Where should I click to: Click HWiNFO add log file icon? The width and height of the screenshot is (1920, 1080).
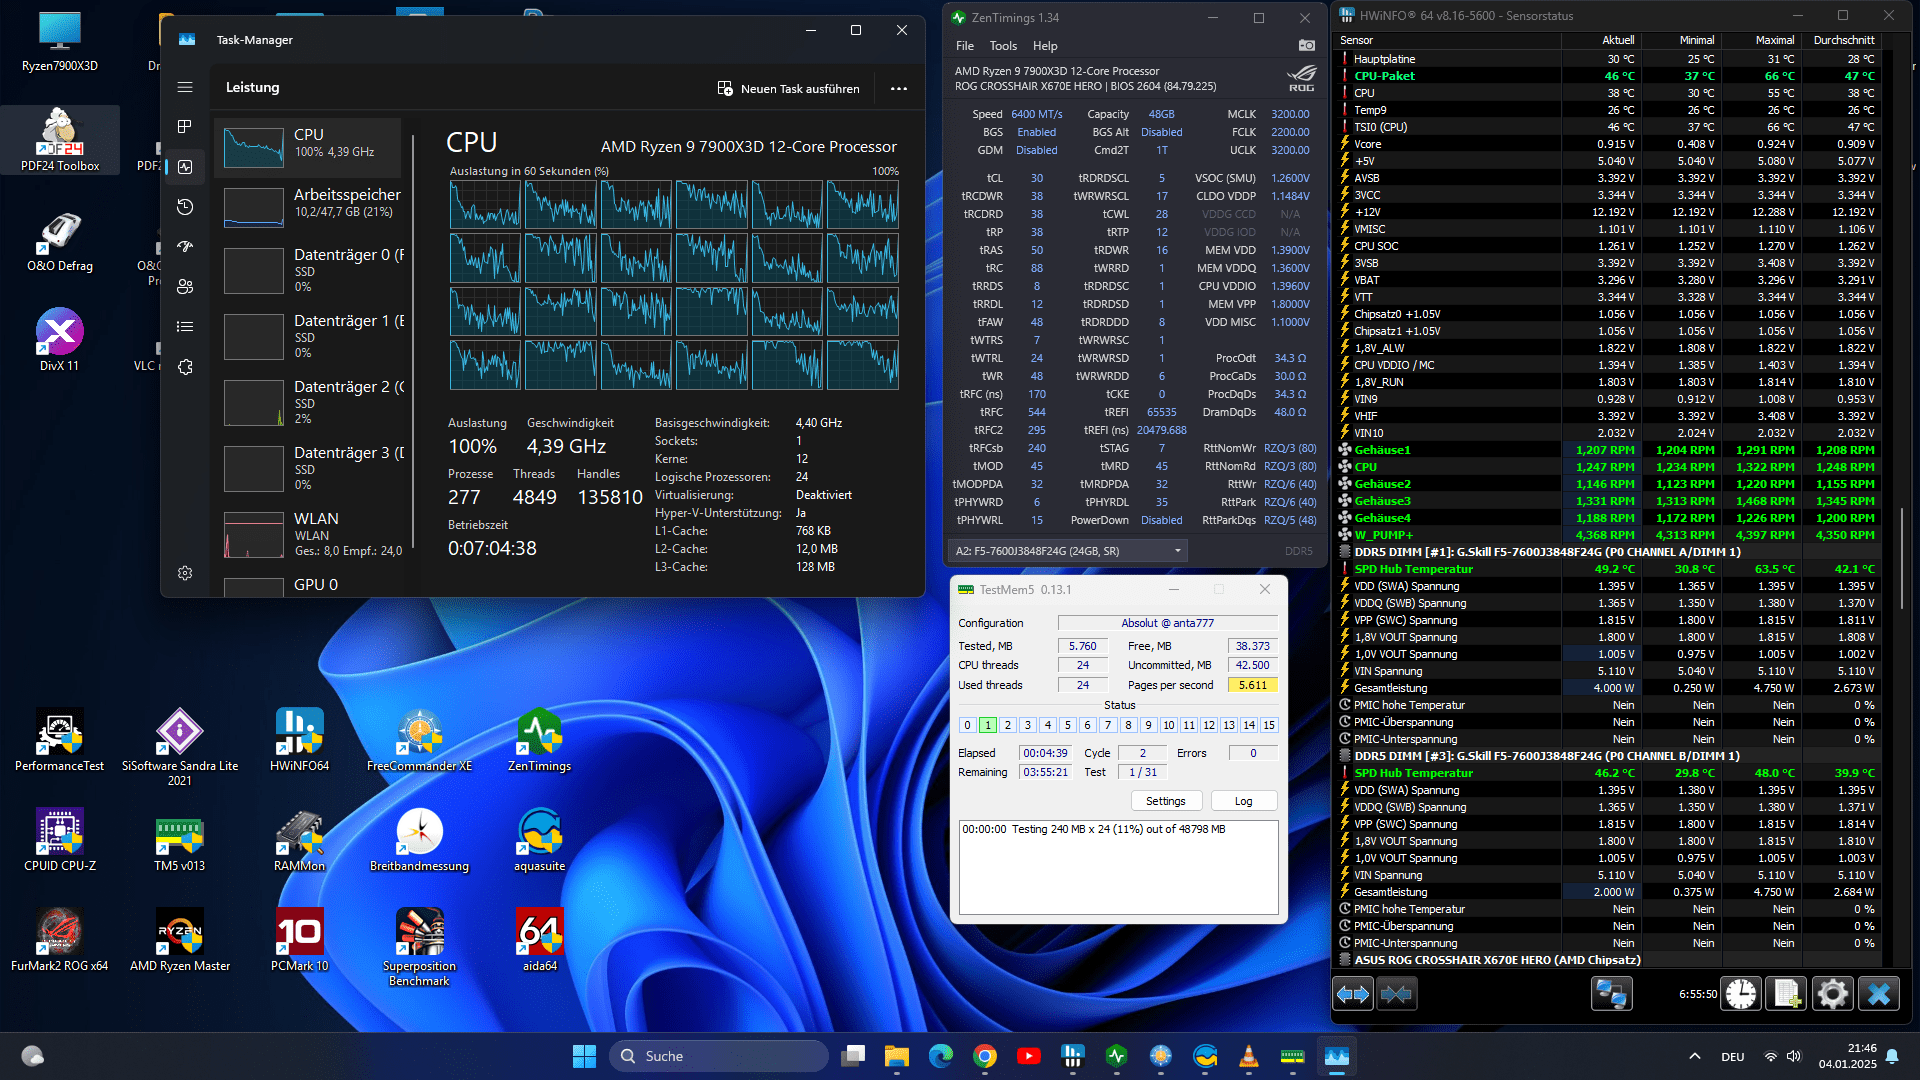pyautogui.click(x=1787, y=994)
